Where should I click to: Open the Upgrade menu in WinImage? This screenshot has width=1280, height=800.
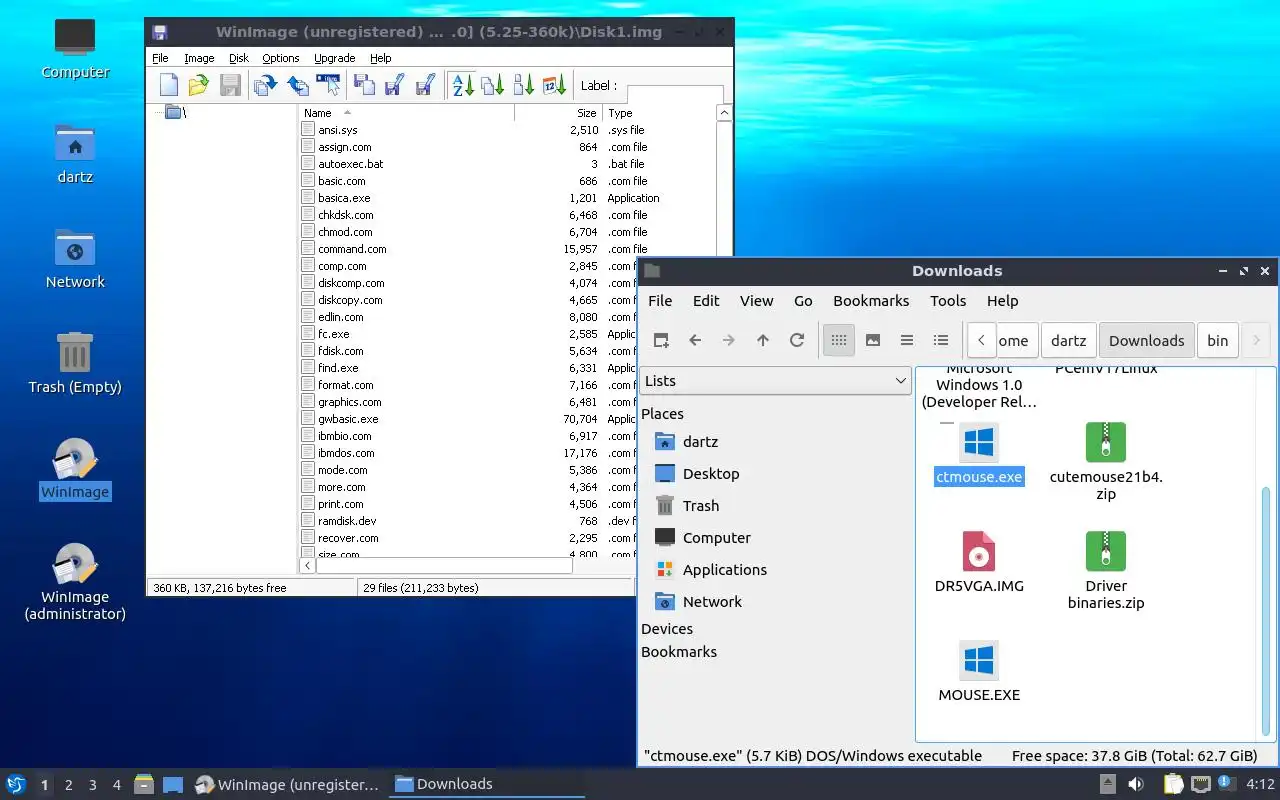click(334, 58)
